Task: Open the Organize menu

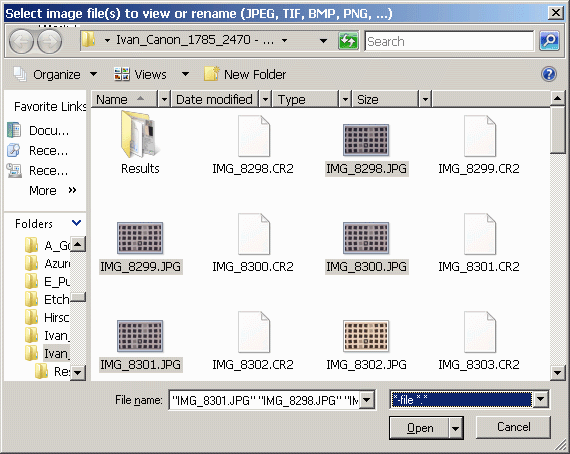Action: coord(55,75)
